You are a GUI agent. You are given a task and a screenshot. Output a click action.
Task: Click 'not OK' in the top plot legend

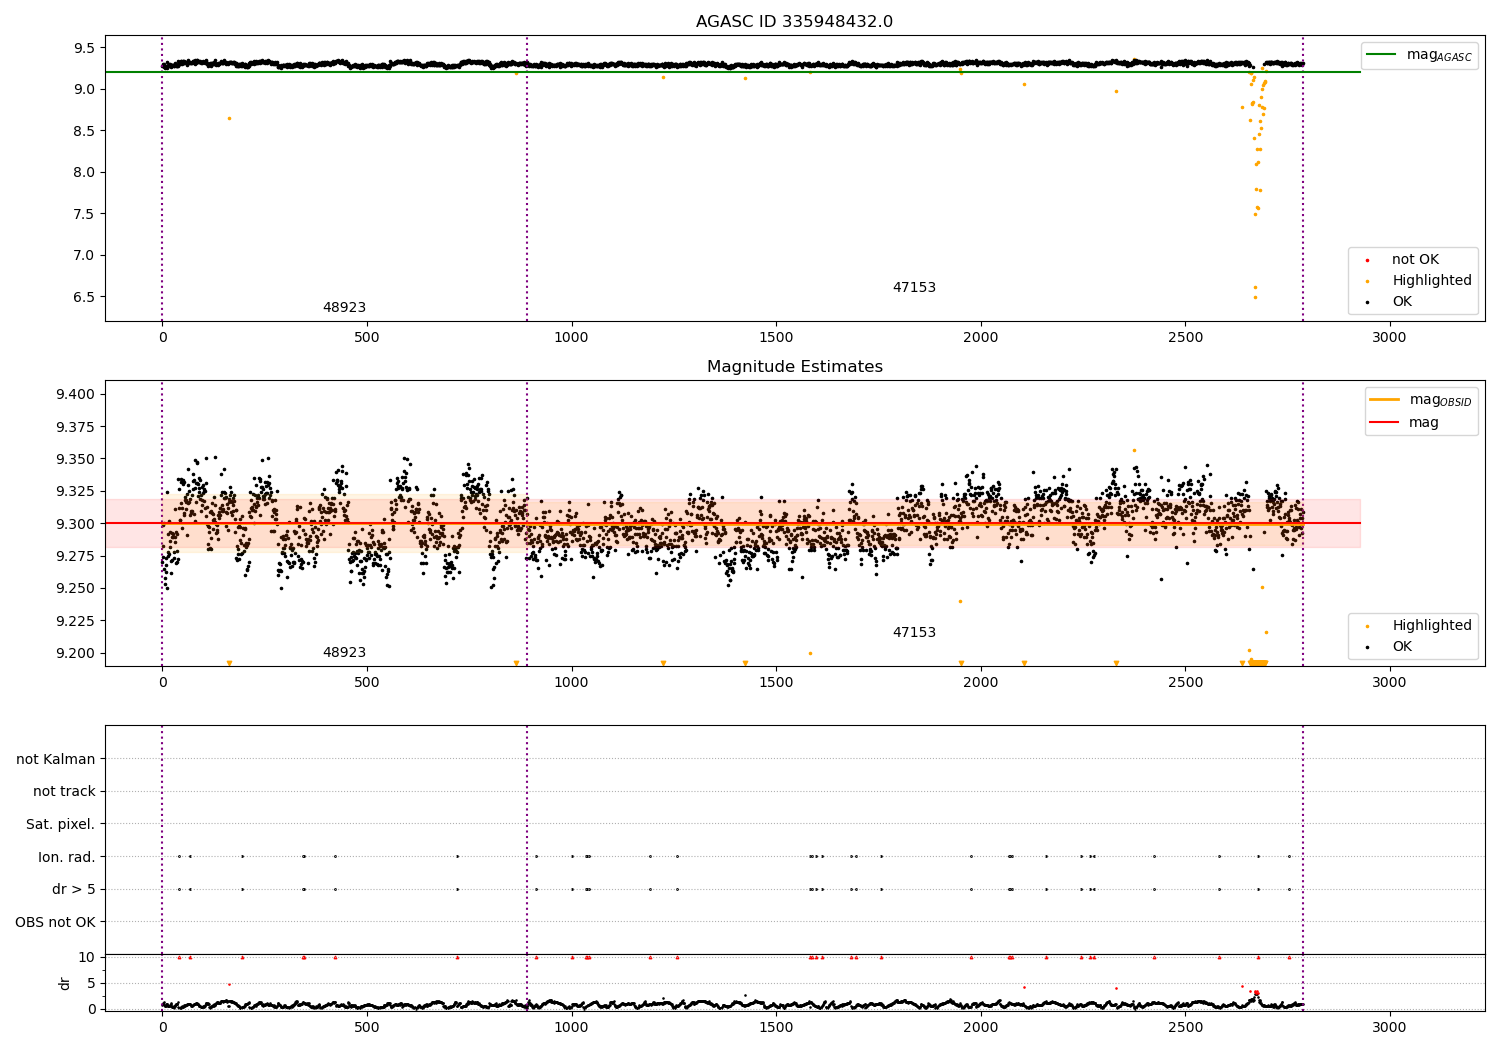click(1415, 260)
